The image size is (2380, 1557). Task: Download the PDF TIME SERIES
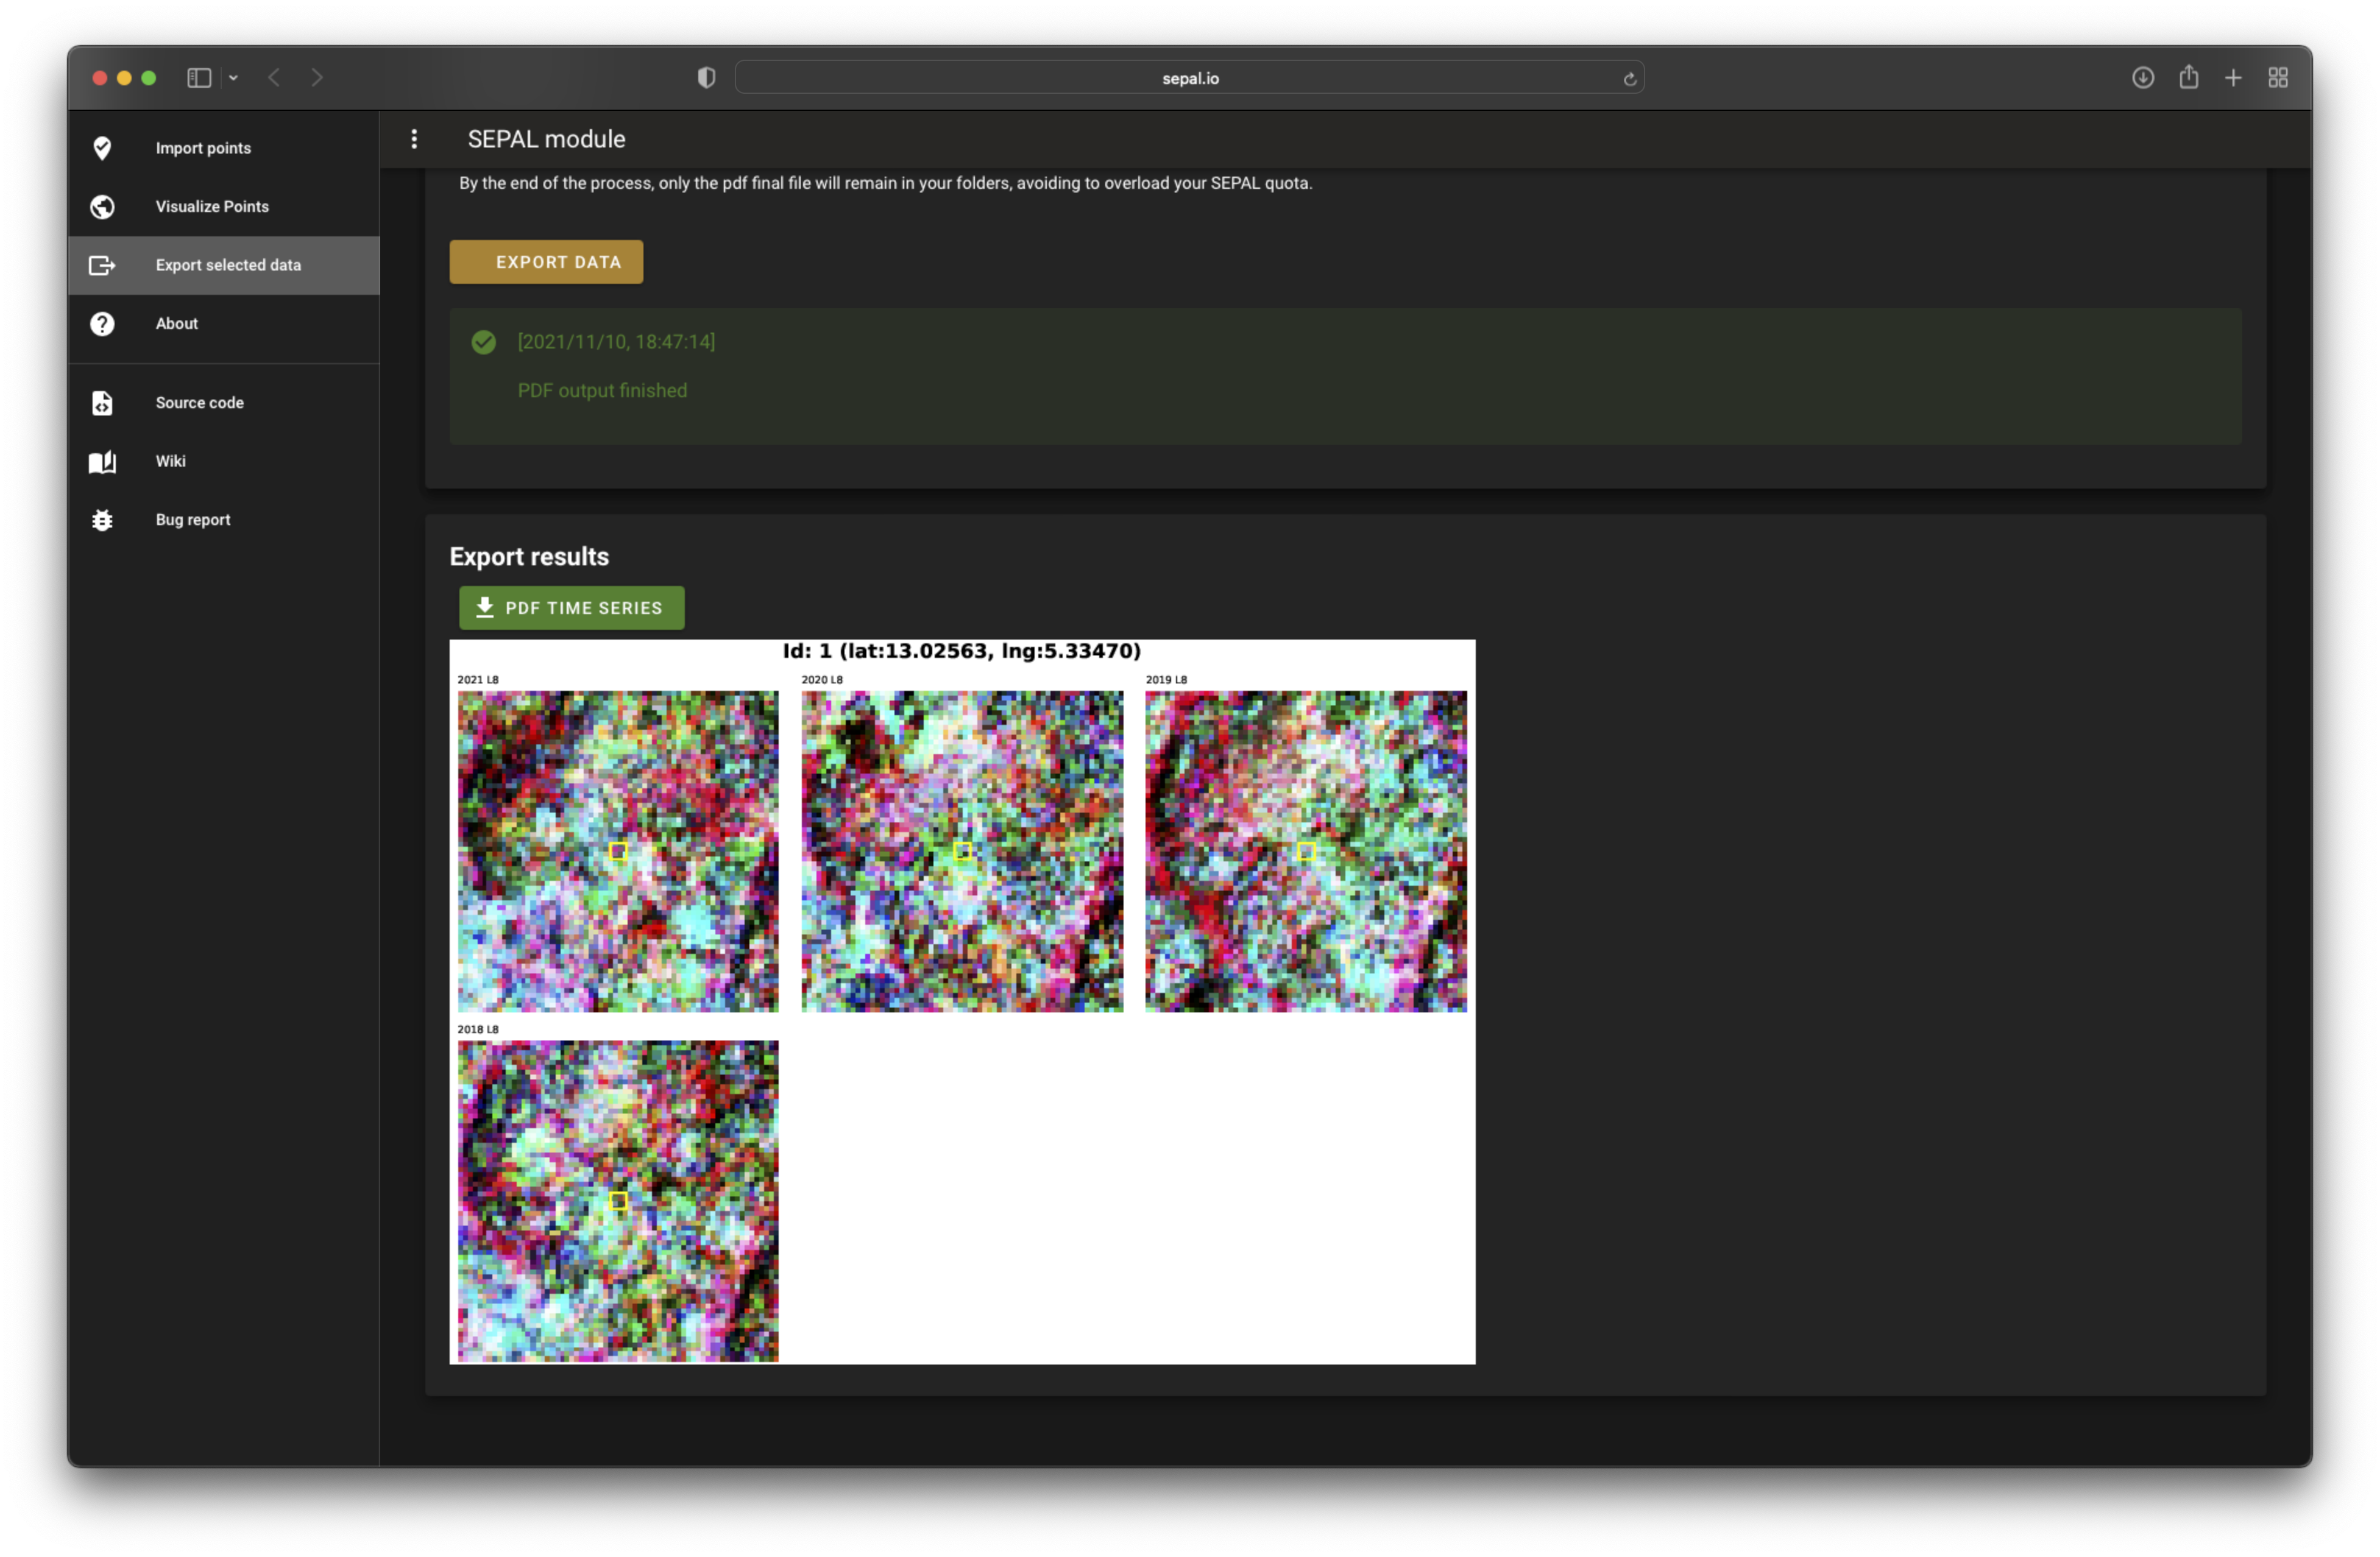(x=571, y=608)
